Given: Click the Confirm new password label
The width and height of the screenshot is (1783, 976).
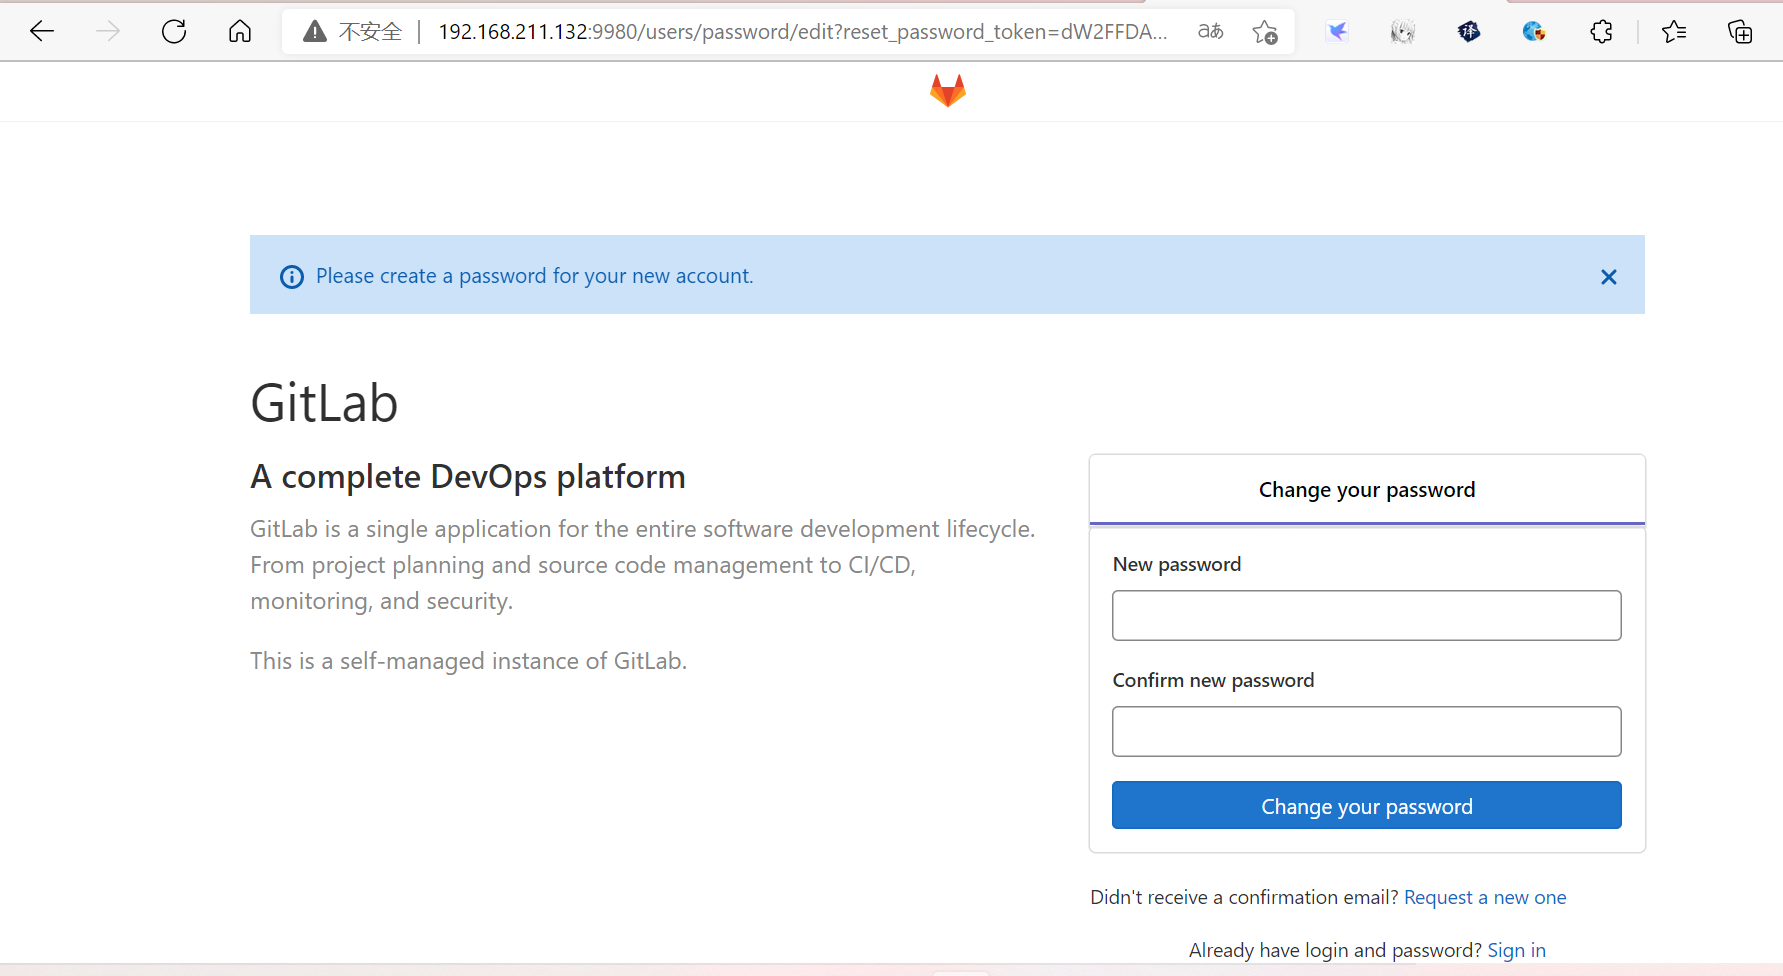Looking at the screenshot, I should point(1213,680).
